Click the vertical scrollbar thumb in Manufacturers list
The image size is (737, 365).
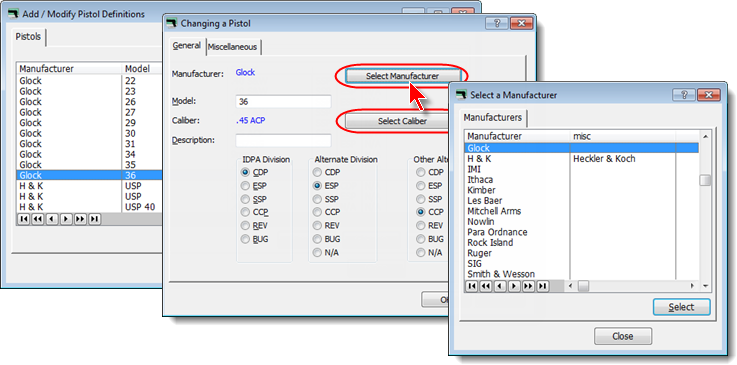click(705, 180)
